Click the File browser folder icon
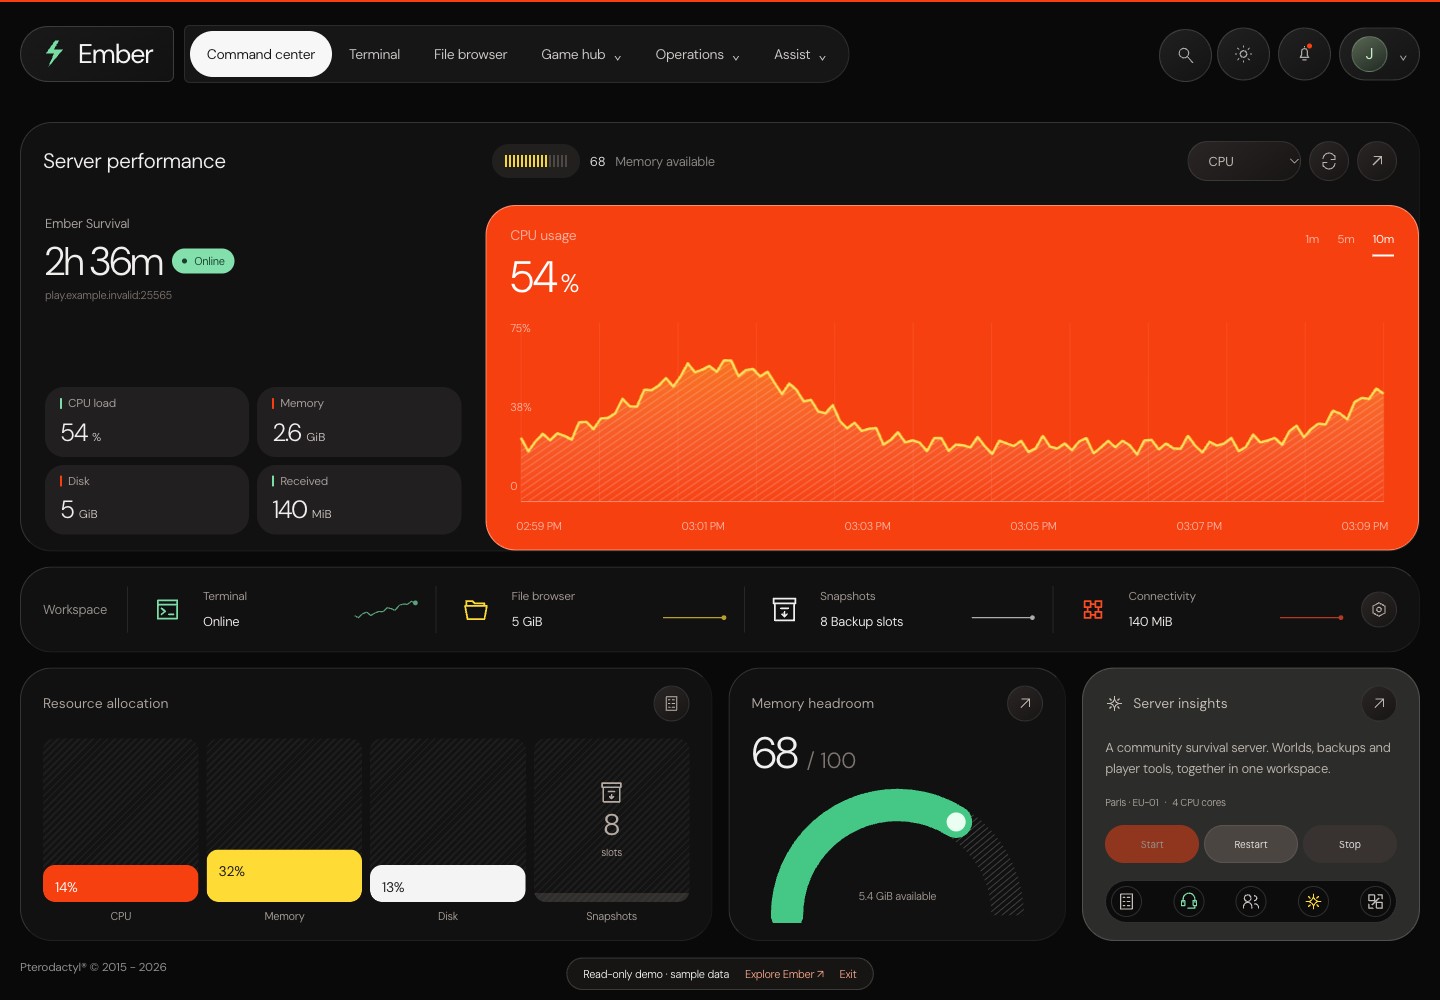1440x1000 pixels. 476,609
